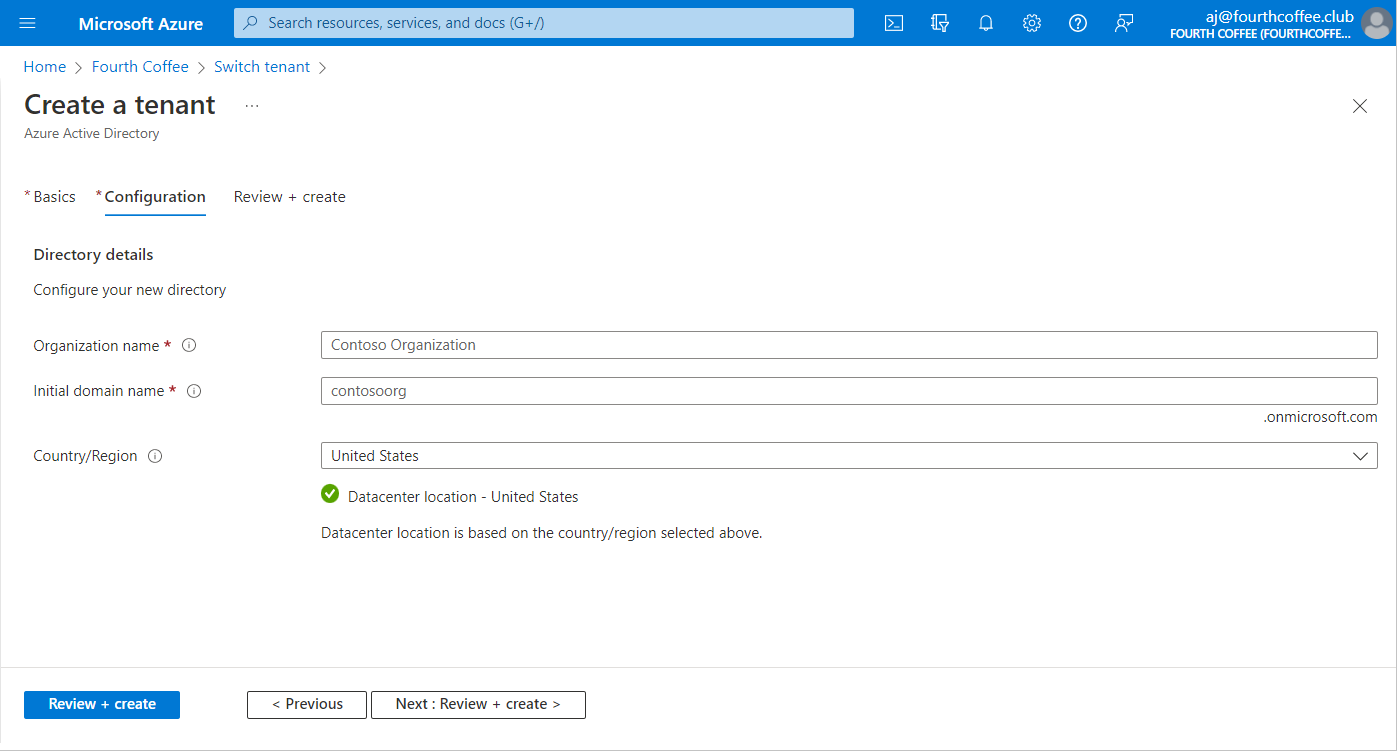
Task: Open the ellipsis menu beside Create a tenant
Action: coord(252,106)
